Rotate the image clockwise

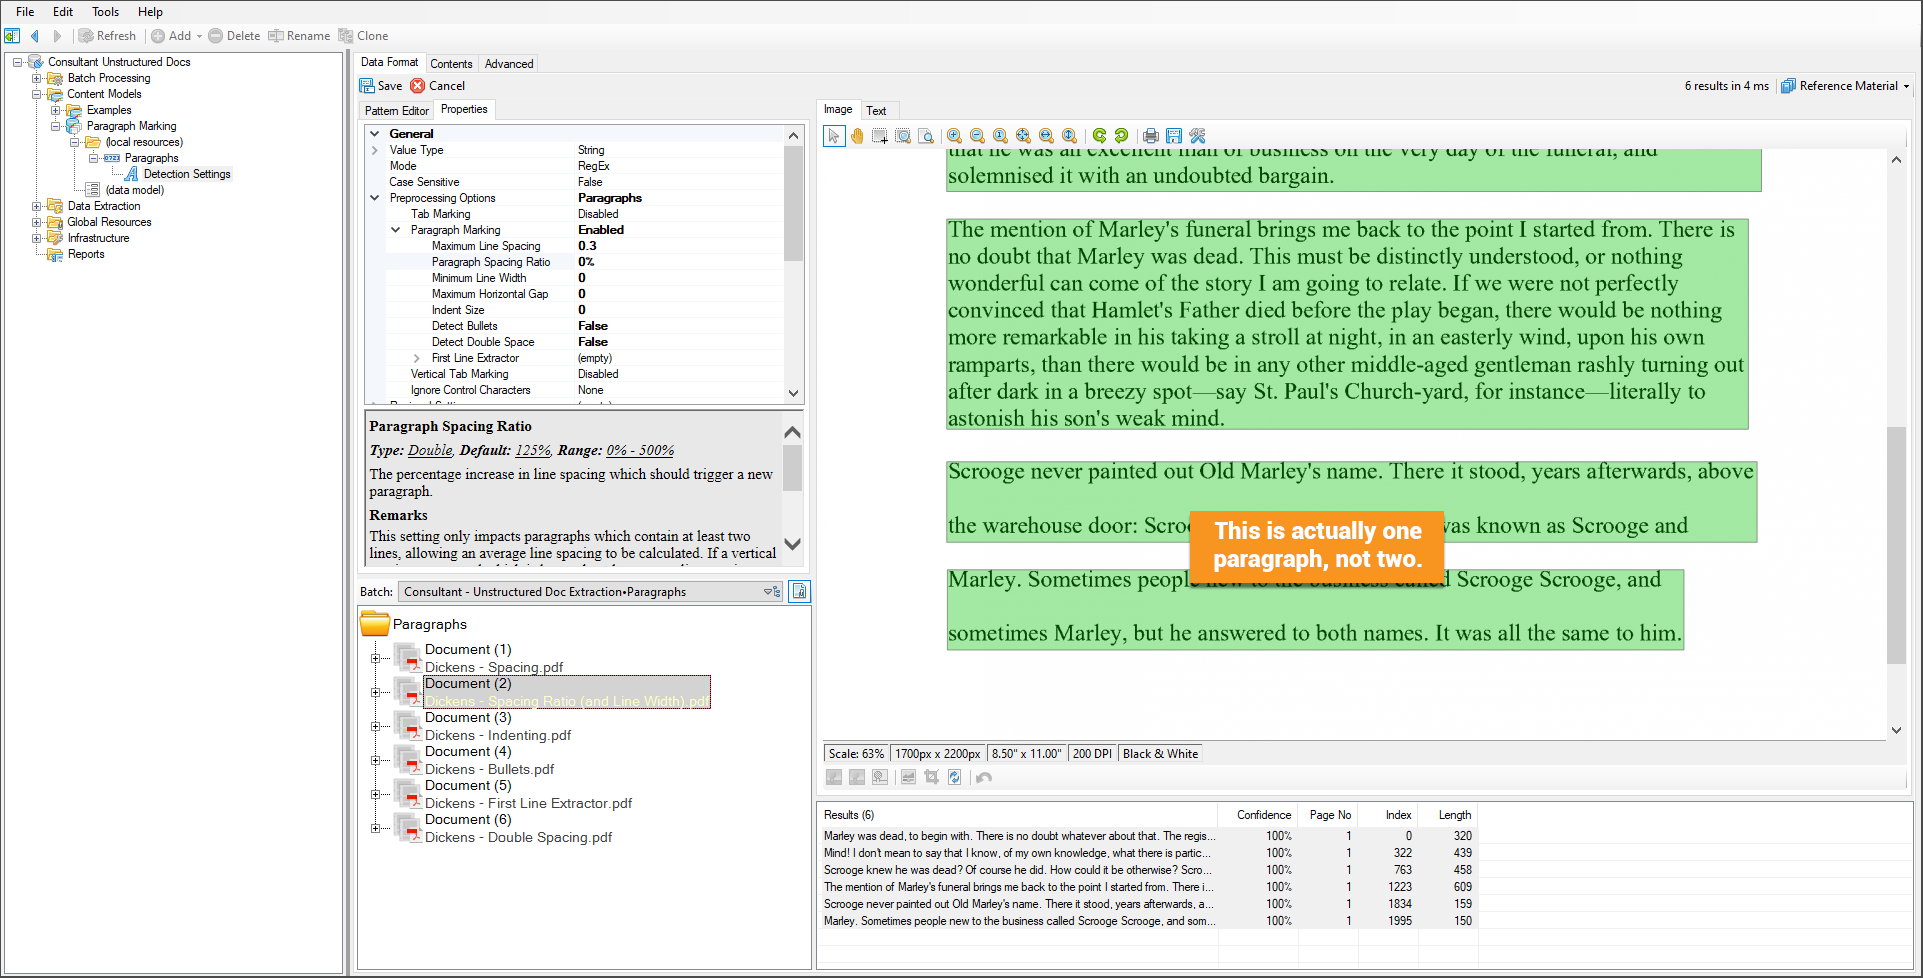[x=1121, y=136]
